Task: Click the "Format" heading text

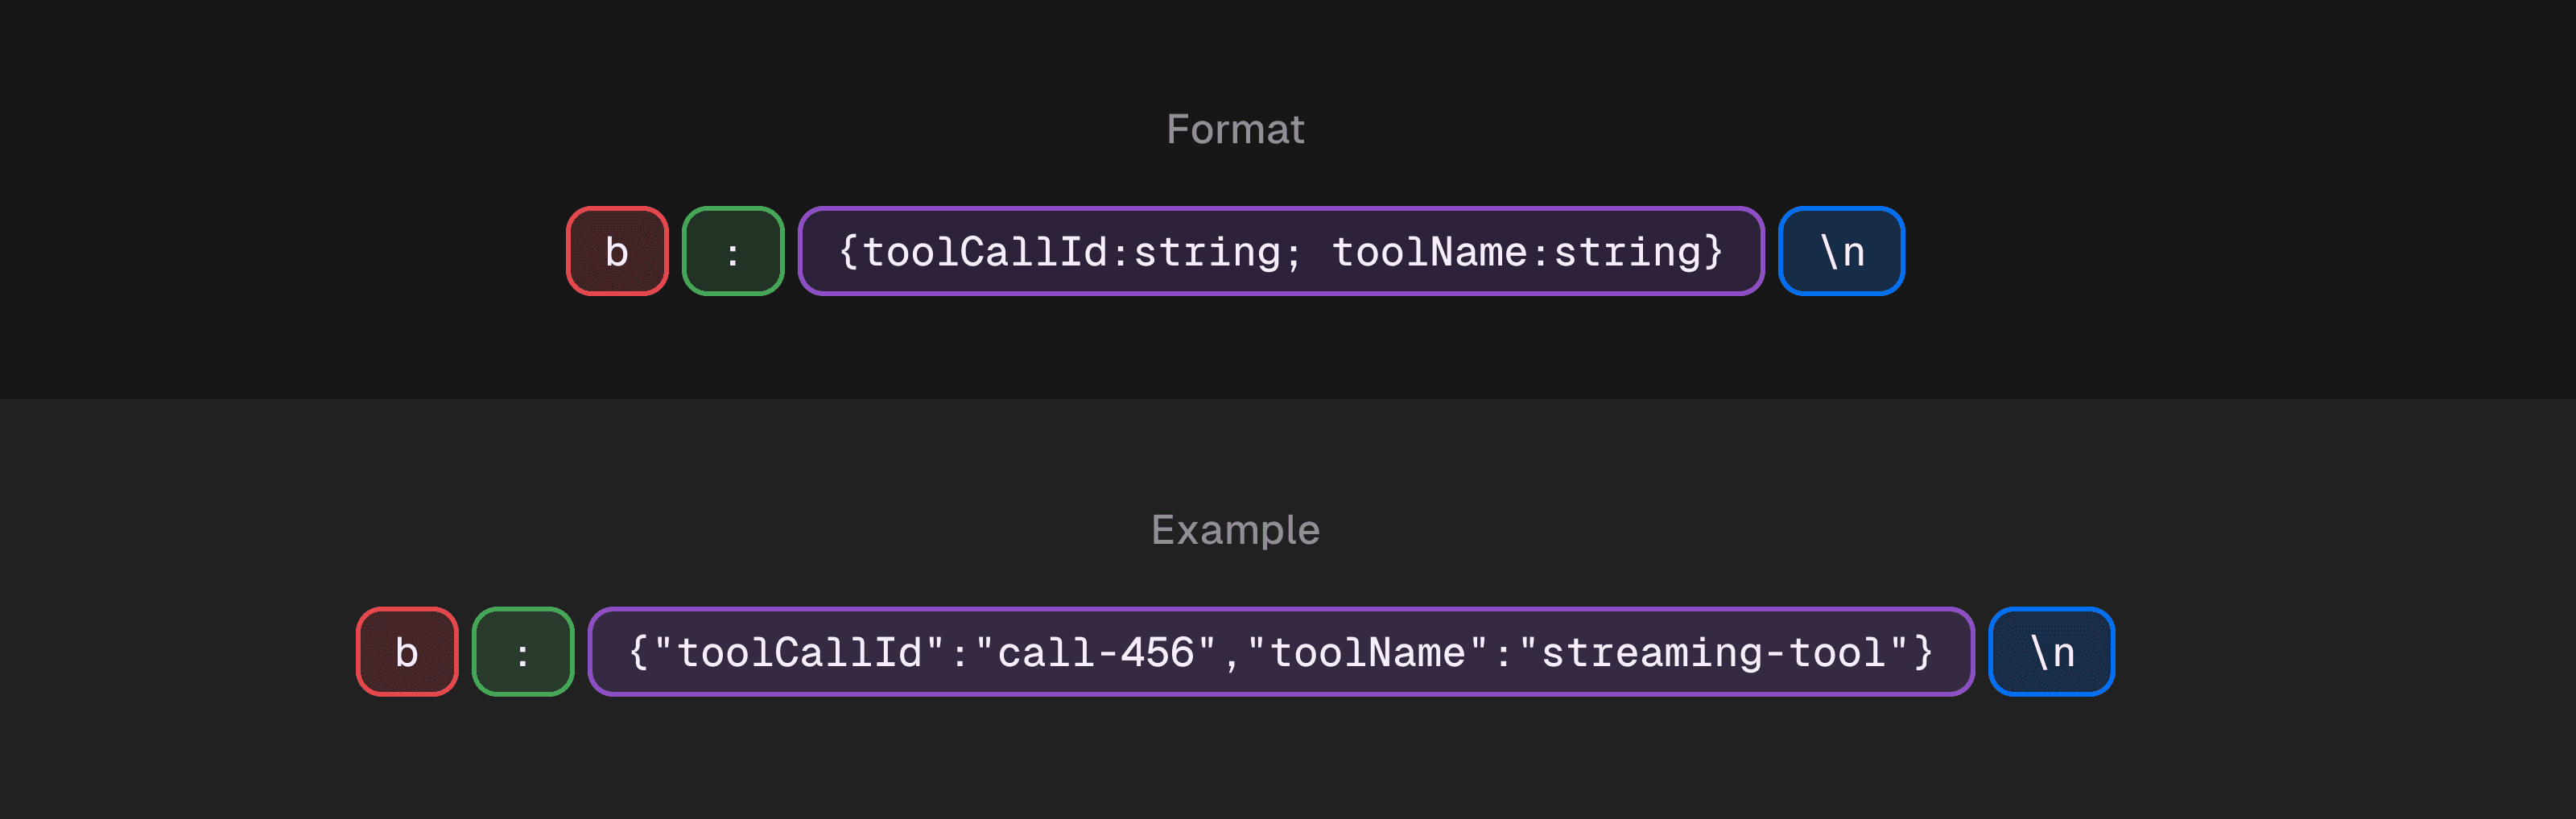Action: [1235, 129]
